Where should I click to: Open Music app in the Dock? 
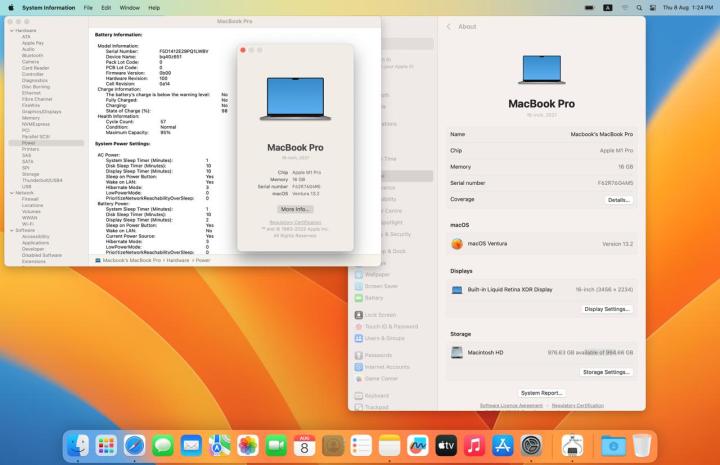474,445
